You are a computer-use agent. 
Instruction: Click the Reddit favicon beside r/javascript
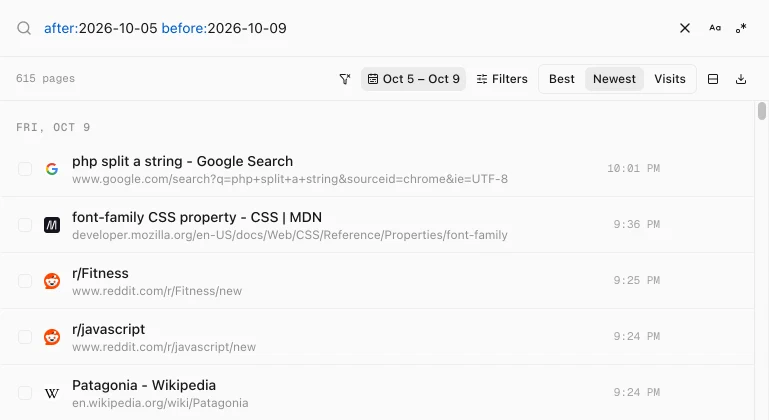(x=52, y=337)
